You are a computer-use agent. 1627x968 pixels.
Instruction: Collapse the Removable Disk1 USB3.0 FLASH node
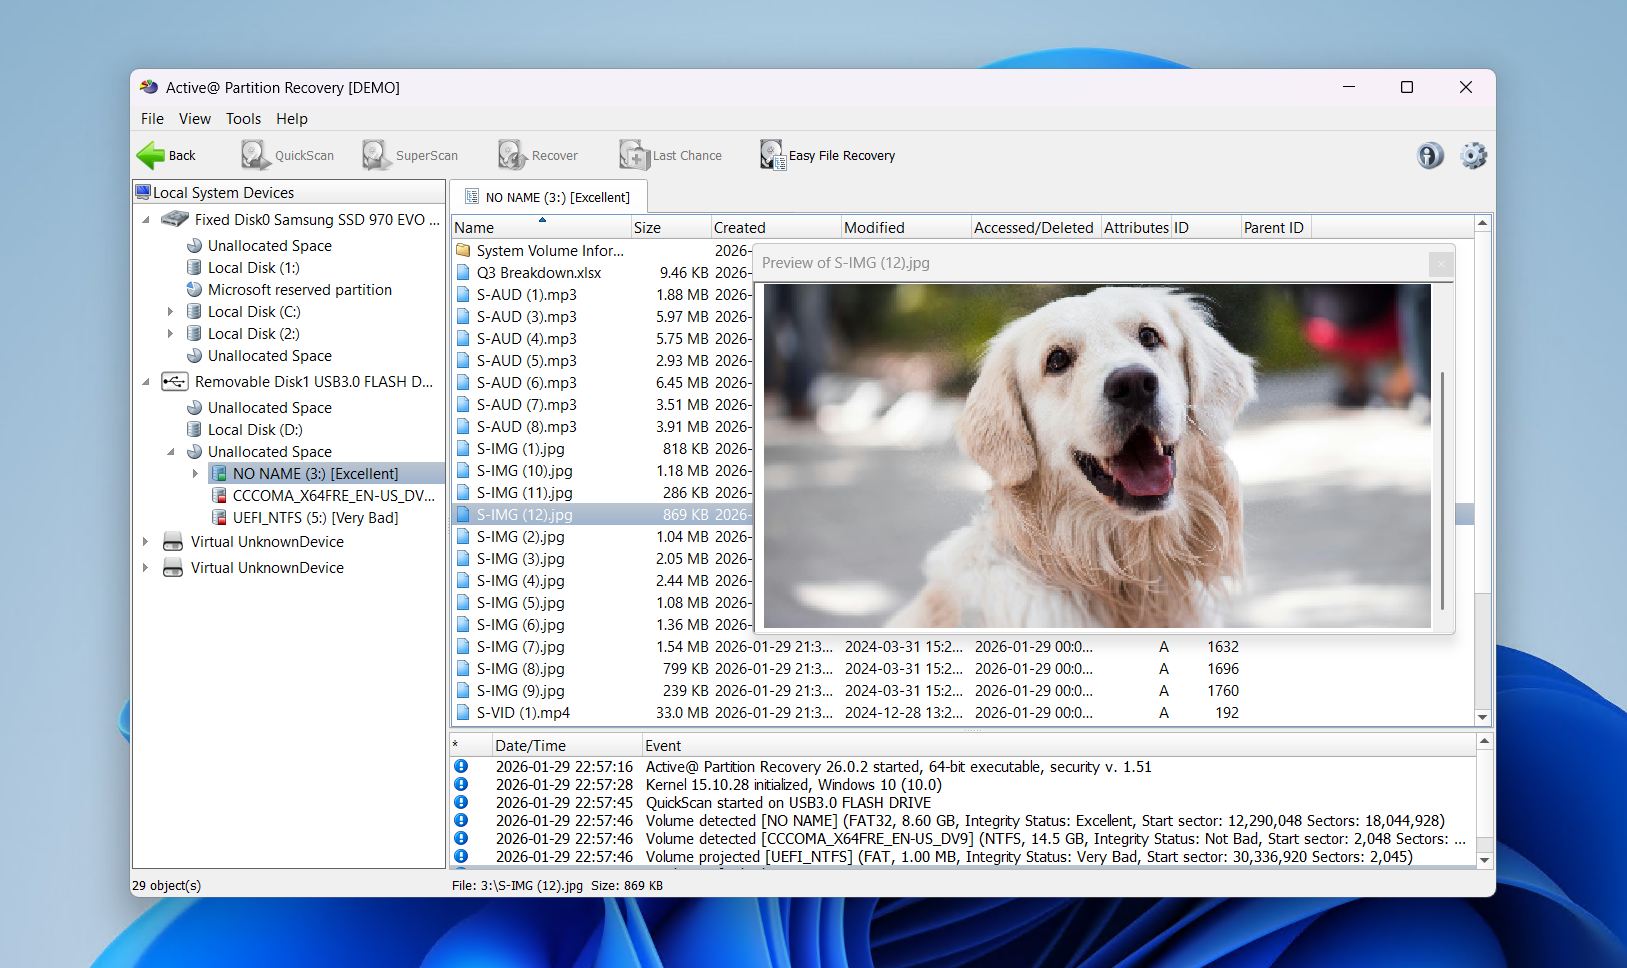click(146, 382)
